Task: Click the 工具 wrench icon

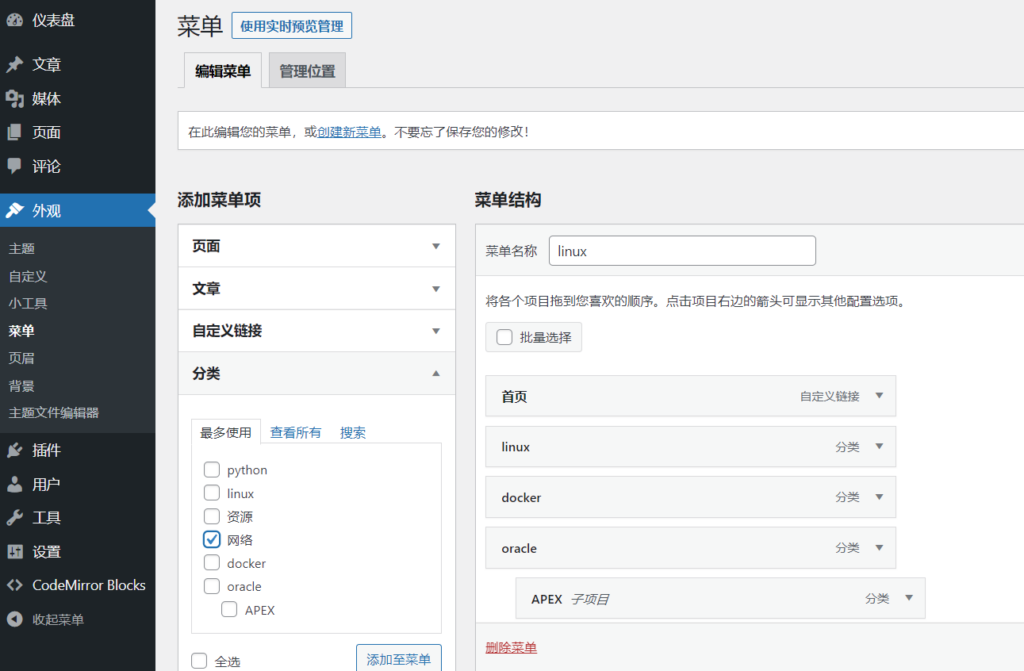Action: [x=15, y=518]
